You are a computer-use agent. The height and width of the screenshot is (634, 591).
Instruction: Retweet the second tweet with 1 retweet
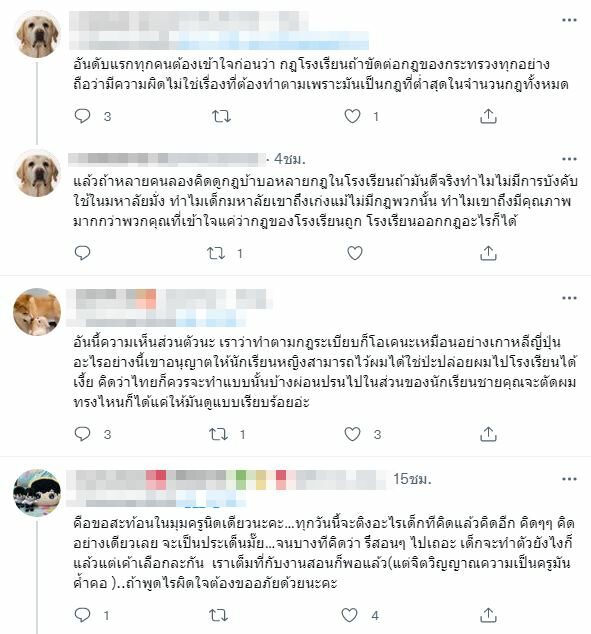pos(216,254)
